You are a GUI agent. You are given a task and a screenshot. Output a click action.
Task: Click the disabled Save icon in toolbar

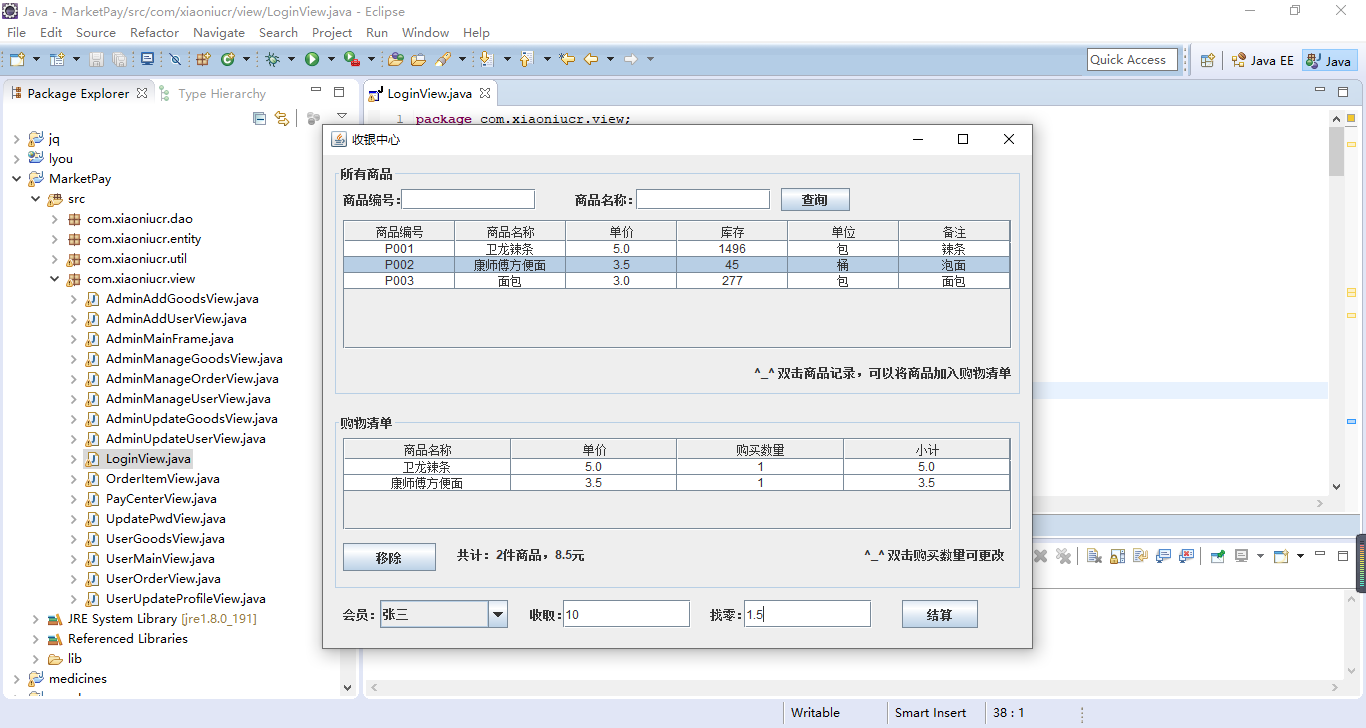click(x=97, y=60)
